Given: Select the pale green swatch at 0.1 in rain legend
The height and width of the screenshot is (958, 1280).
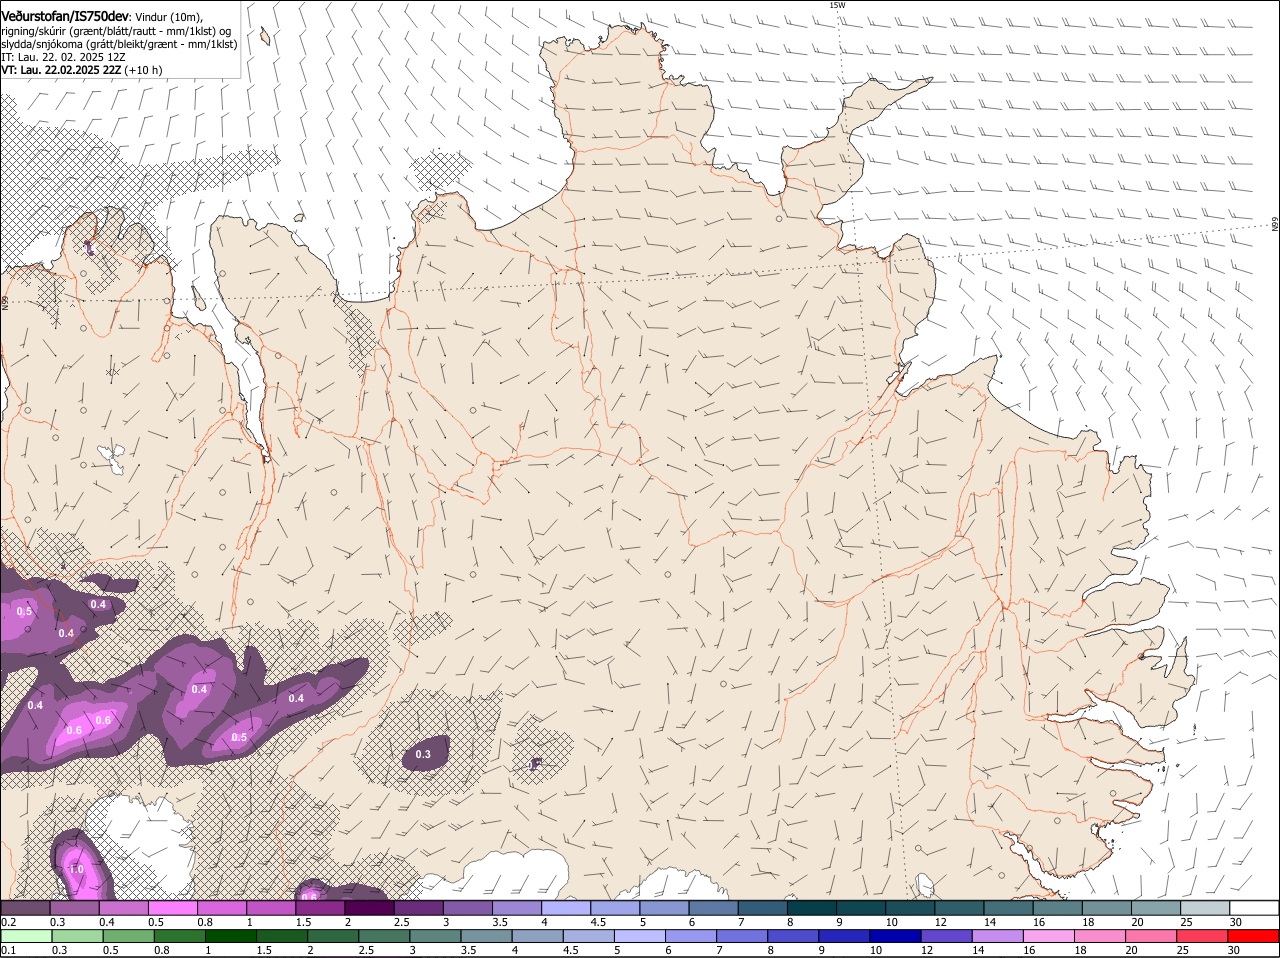Looking at the screenshot, I should [x=26, y=937].
